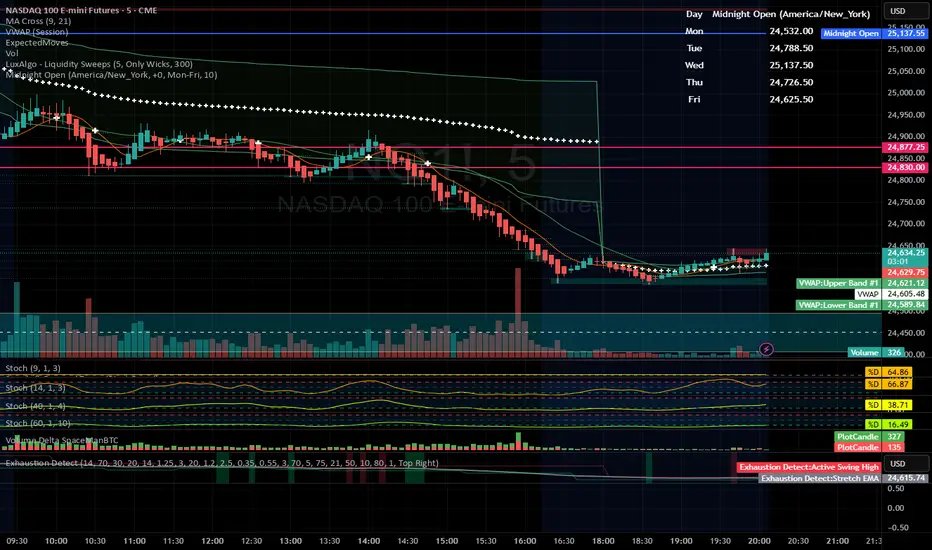Click the Volume 326 label
This screenshot has width=932, height=550.
pos(876,353)
